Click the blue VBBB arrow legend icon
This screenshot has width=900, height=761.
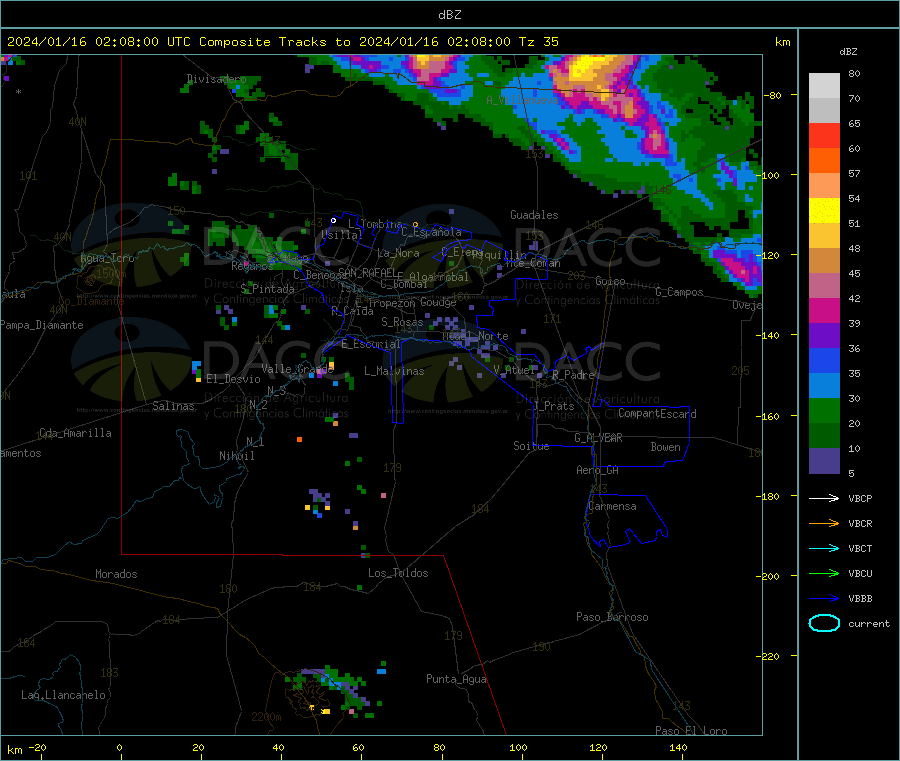click(824, 599)
